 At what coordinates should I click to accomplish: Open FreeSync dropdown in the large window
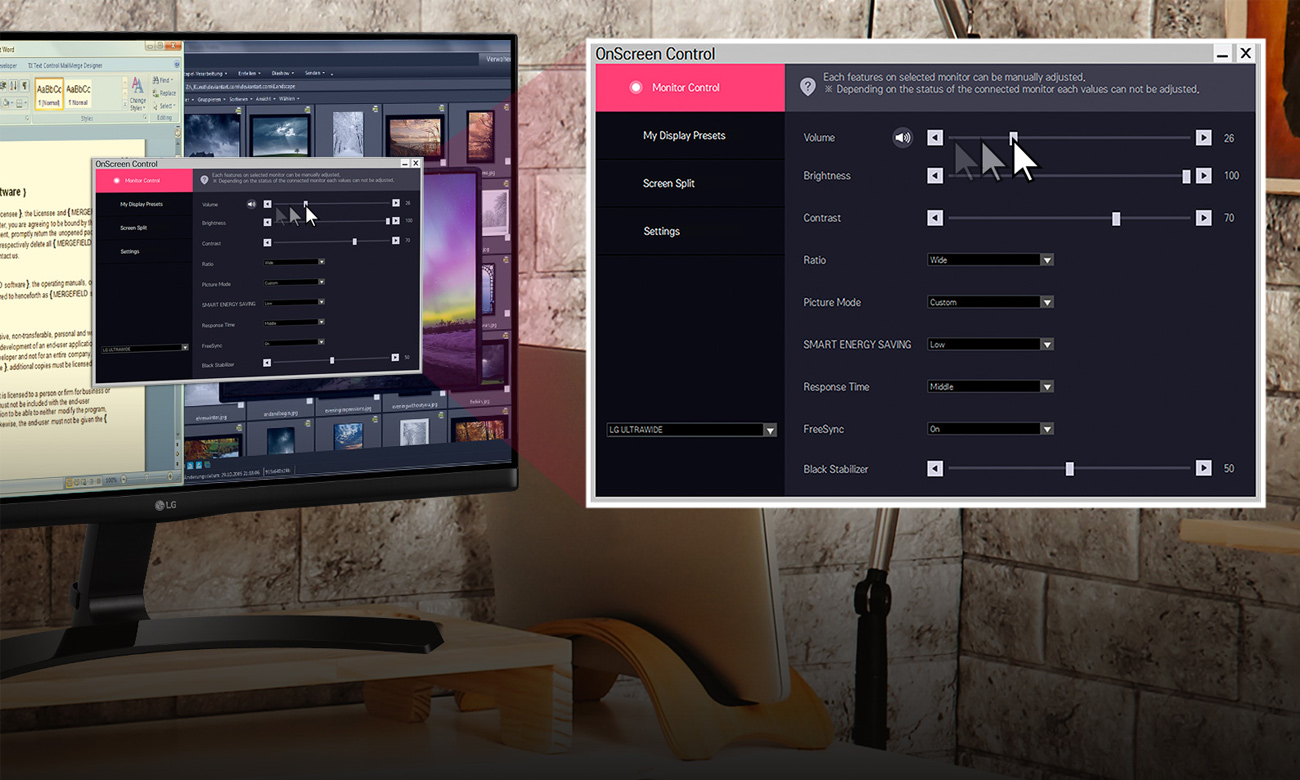pyautogui.click(x=990, y=429)
